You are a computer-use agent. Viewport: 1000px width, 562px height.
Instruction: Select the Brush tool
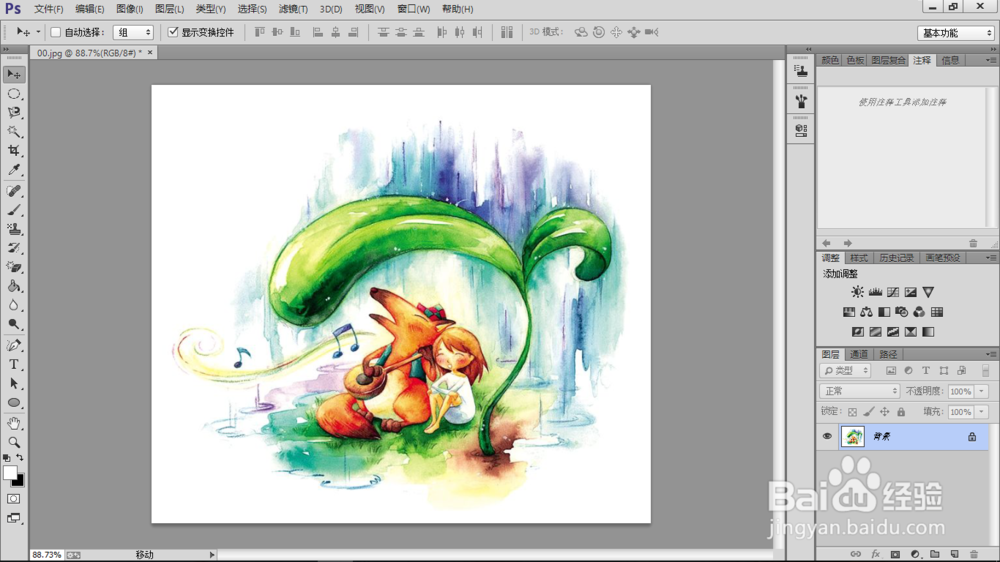pyautogui.click(x=13, y=210)
